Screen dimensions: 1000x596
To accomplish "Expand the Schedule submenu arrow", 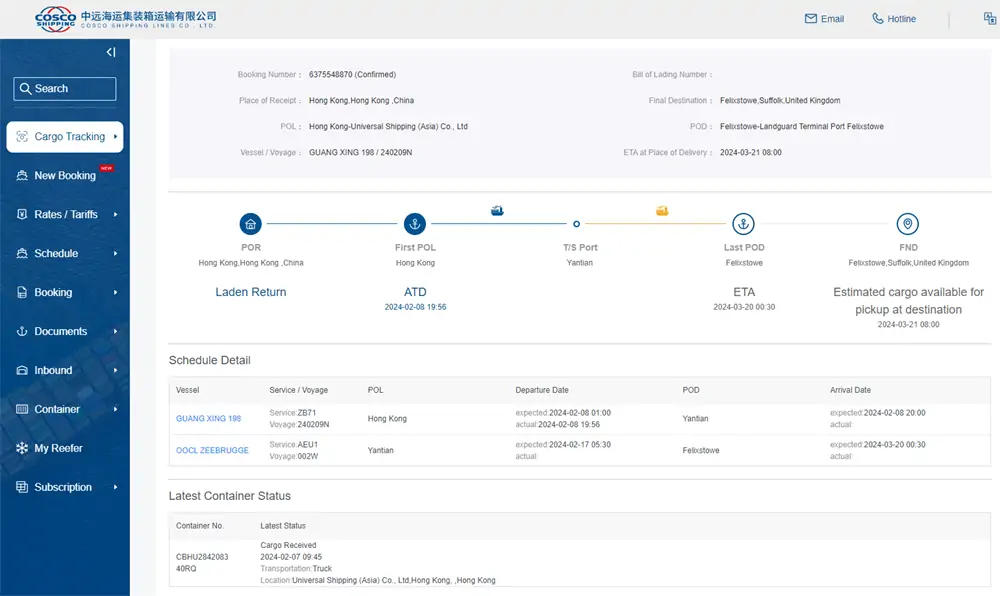I will [x=115, y=253].
